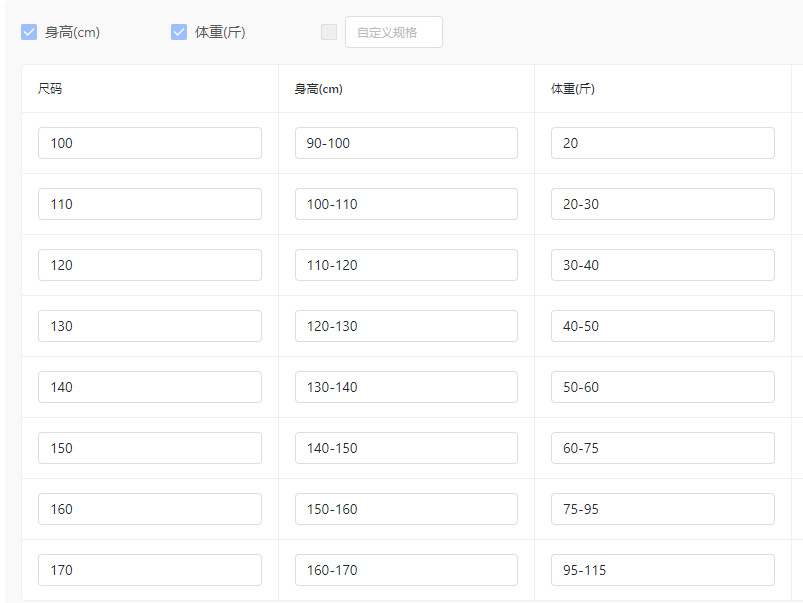Click the 自定义规格 input field
This screenshot has height=603, width=803.
393,32
